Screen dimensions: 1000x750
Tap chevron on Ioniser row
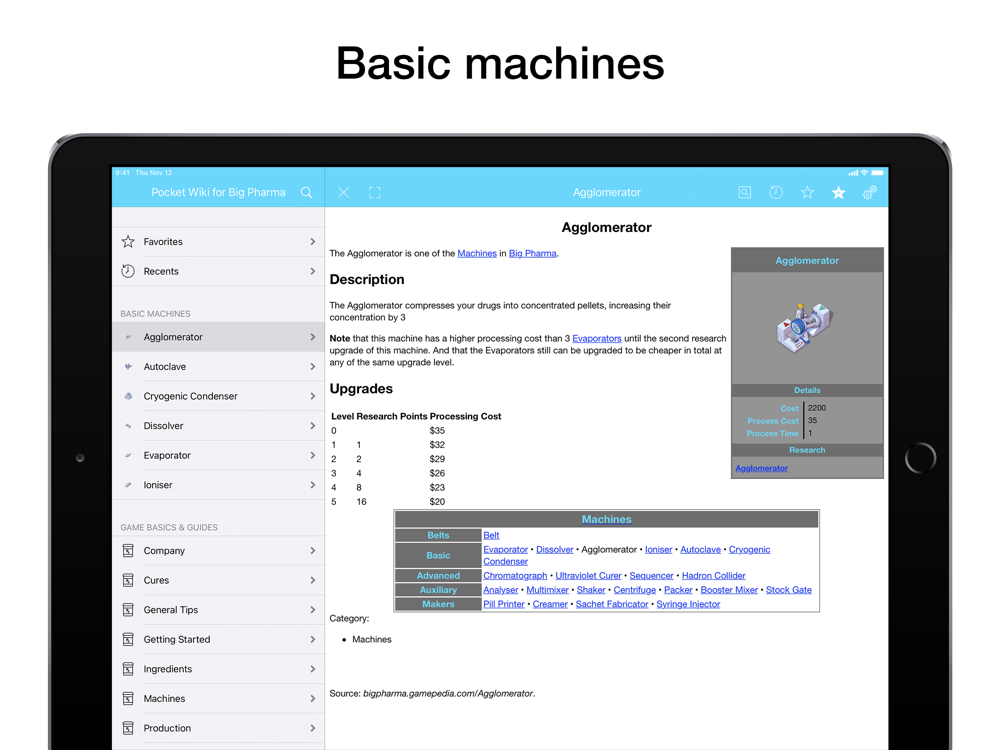[x=312, y=485]
